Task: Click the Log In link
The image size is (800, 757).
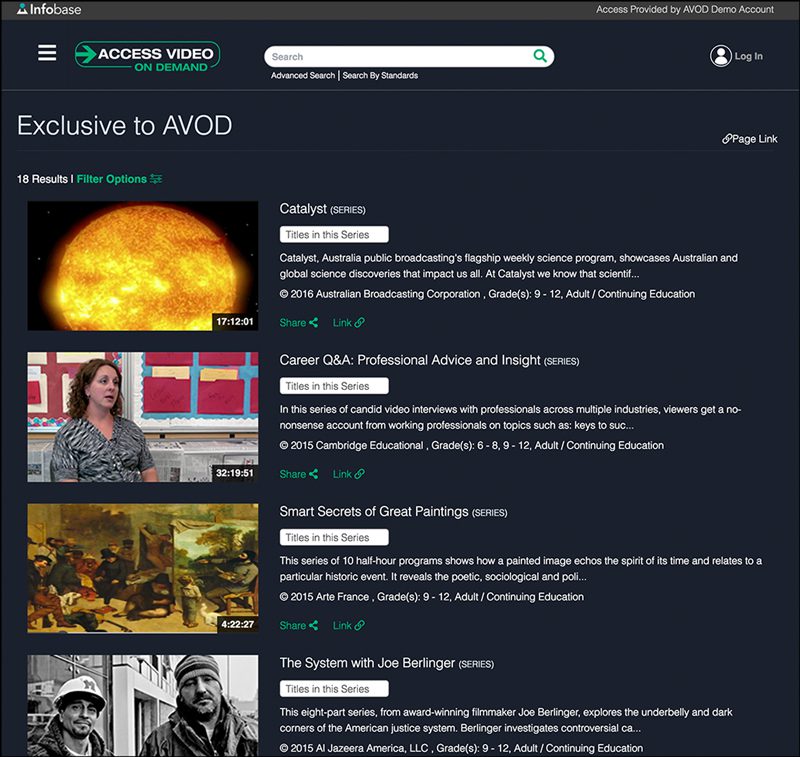Action: coord(748,56)
